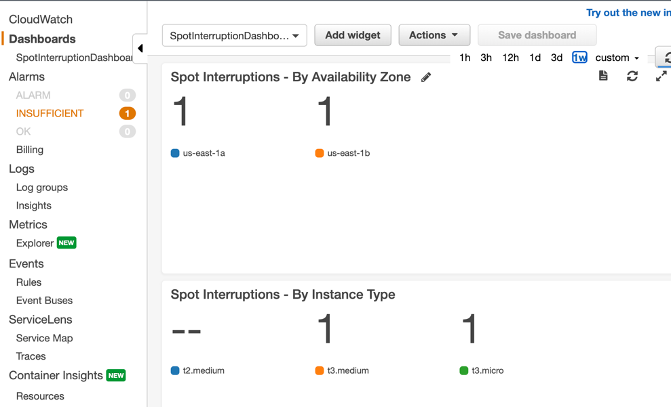The height and width of the screenshot is (408, 672).
Task: Open Service Map under ServiceLens
Action: (44, 338)
